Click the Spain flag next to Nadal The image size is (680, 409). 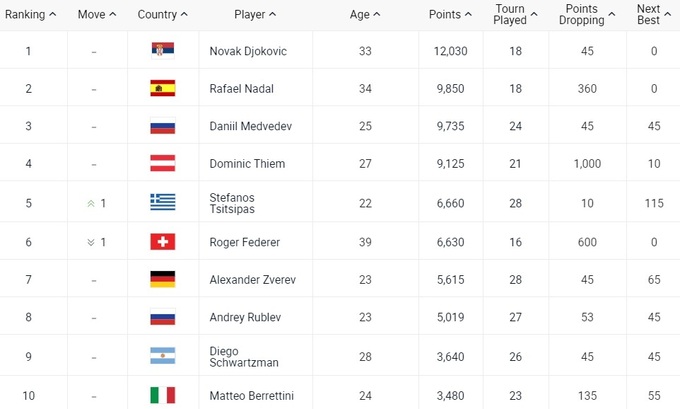(162, 89)
